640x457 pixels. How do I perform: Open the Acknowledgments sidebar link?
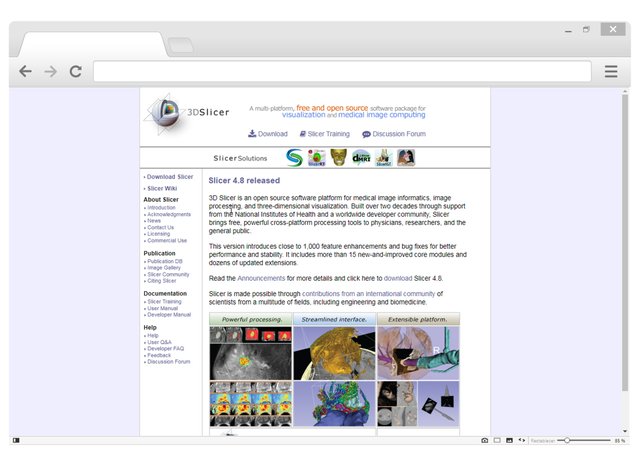click(x=169, y=214)
